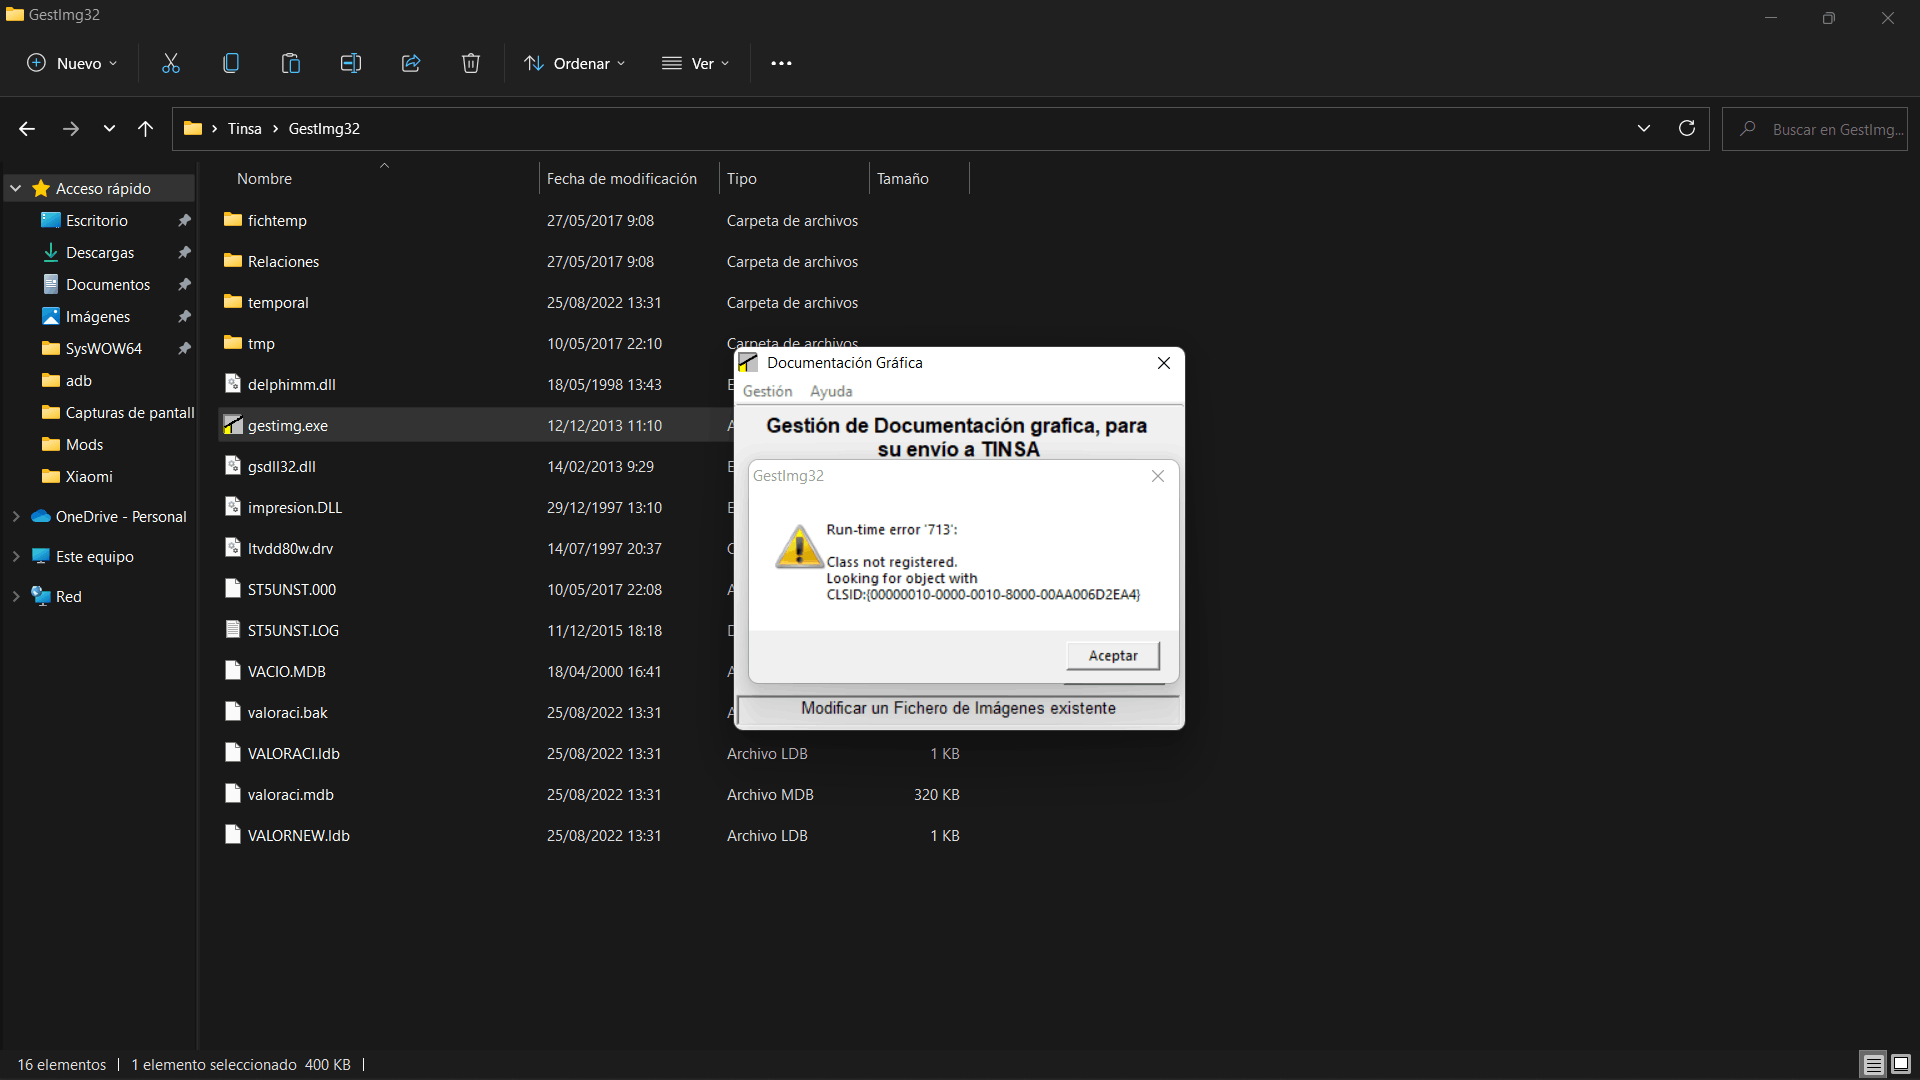1920x1080 pixels.
Task: Select the valoraci.mdb file
Action: (291, 794)
